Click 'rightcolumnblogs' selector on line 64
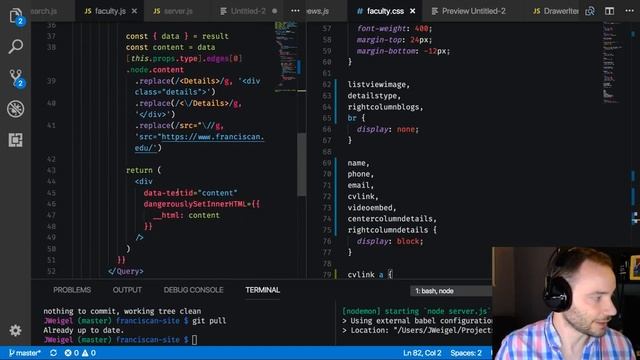 (x=383, y=107)
